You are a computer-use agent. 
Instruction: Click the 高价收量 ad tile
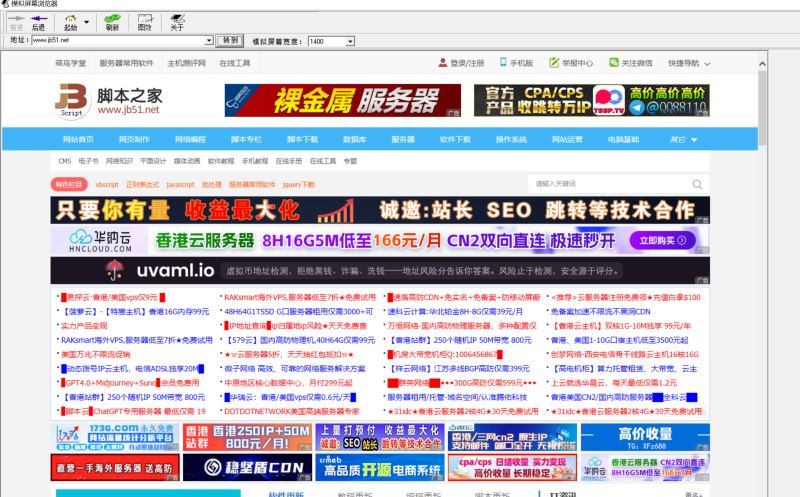tap(645, 437)
